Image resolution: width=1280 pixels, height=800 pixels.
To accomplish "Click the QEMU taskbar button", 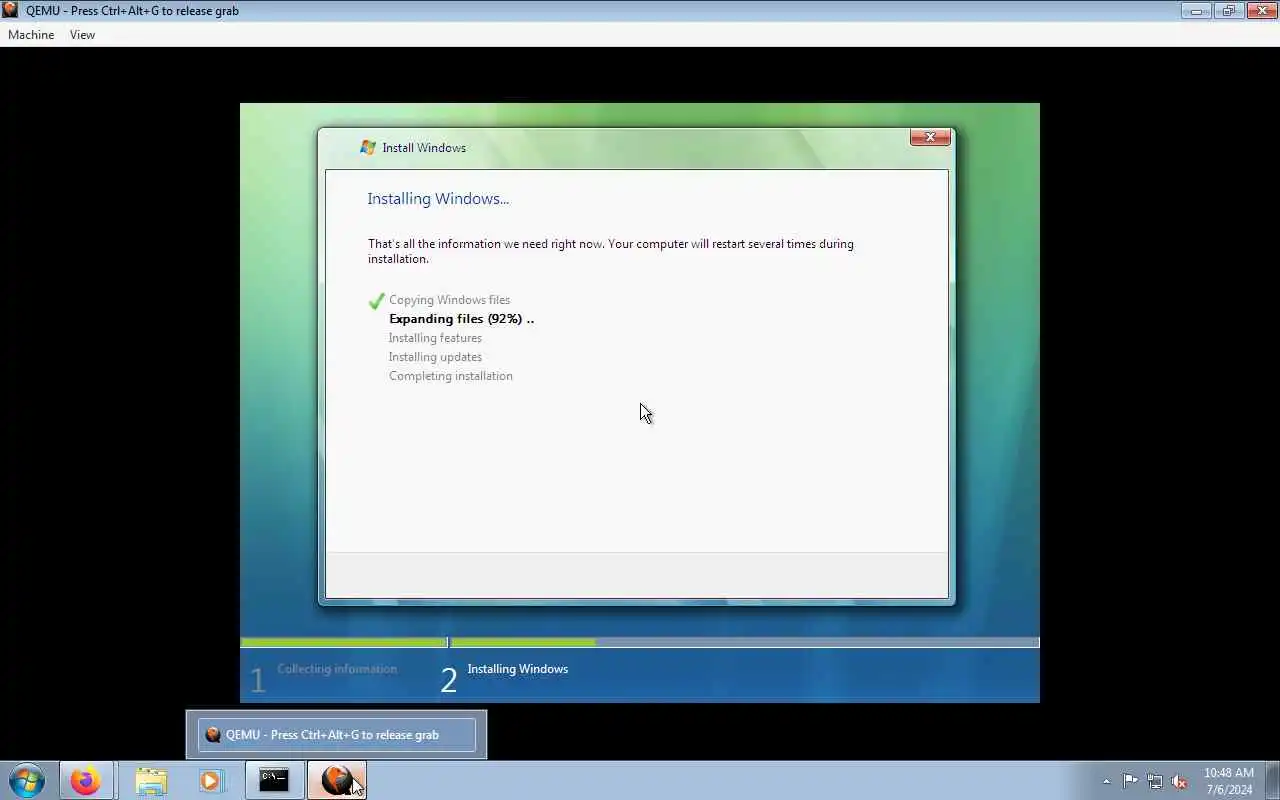I will click(337, 780).
